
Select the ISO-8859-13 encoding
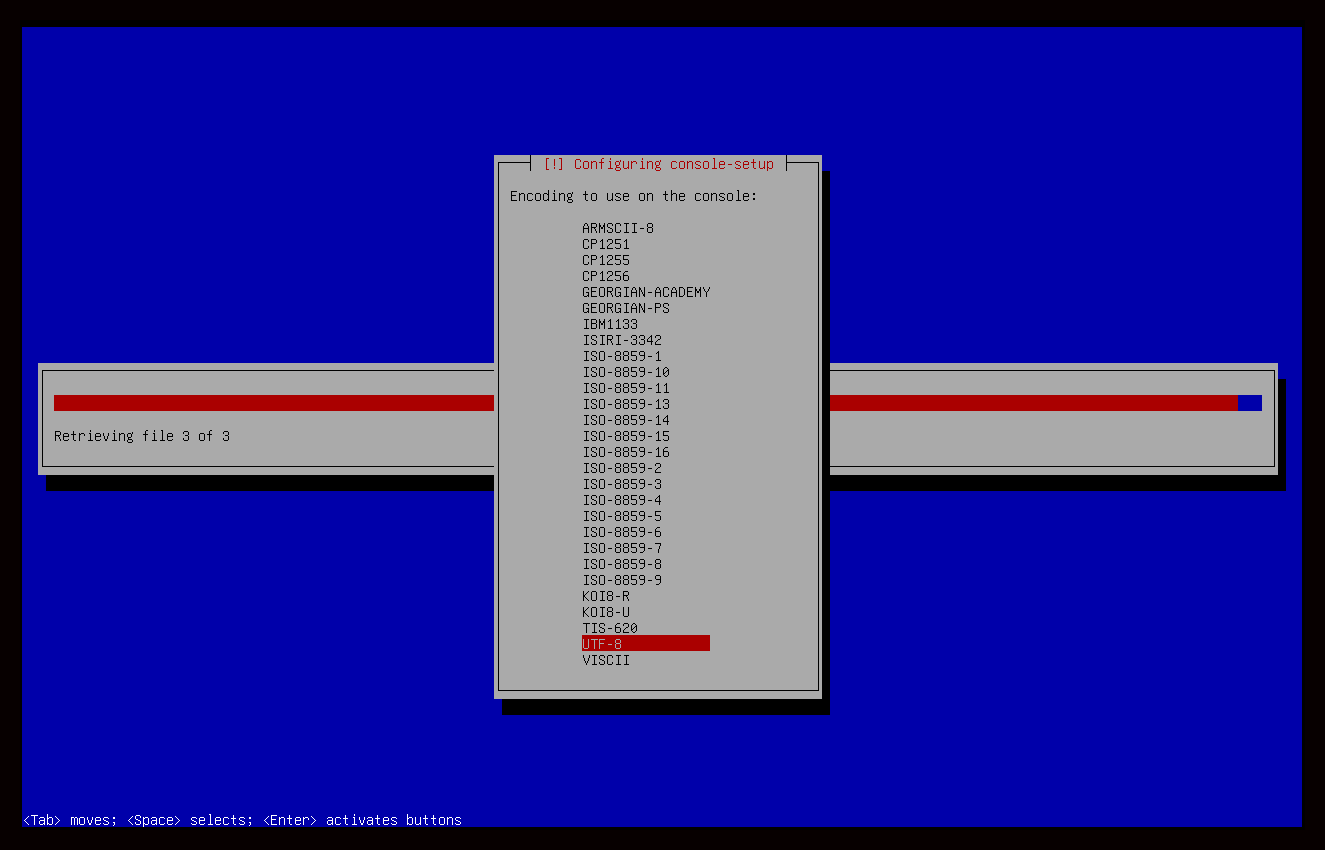tap(626, 404)
